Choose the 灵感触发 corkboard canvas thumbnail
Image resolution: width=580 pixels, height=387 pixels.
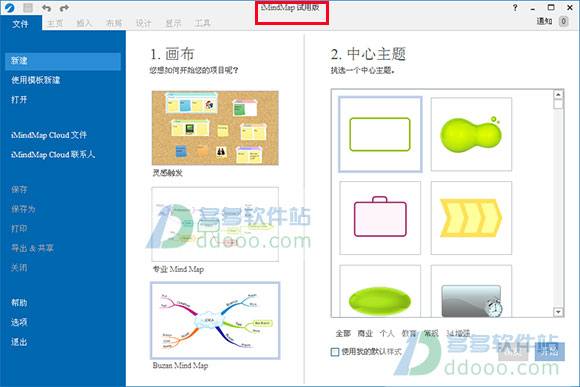point(215,128)
